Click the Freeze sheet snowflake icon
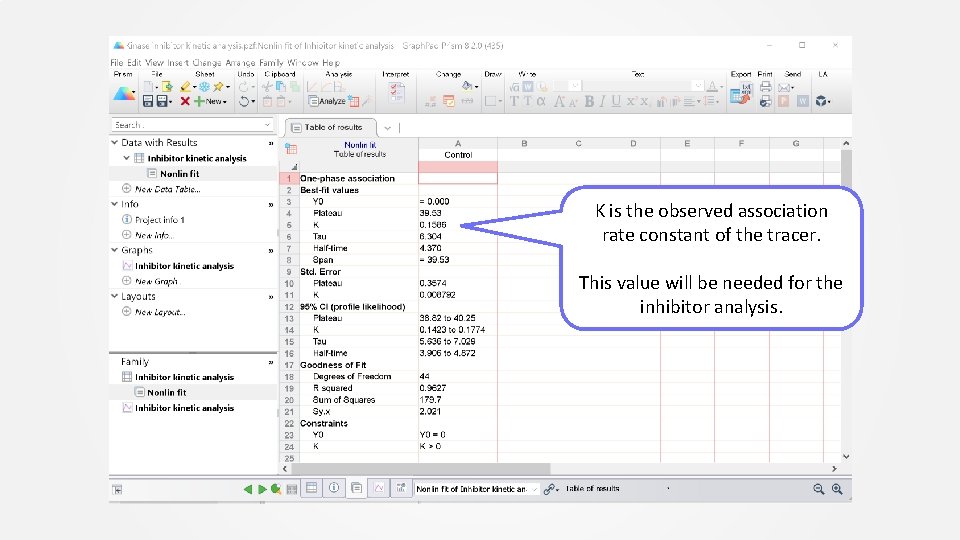 (204, 87)
